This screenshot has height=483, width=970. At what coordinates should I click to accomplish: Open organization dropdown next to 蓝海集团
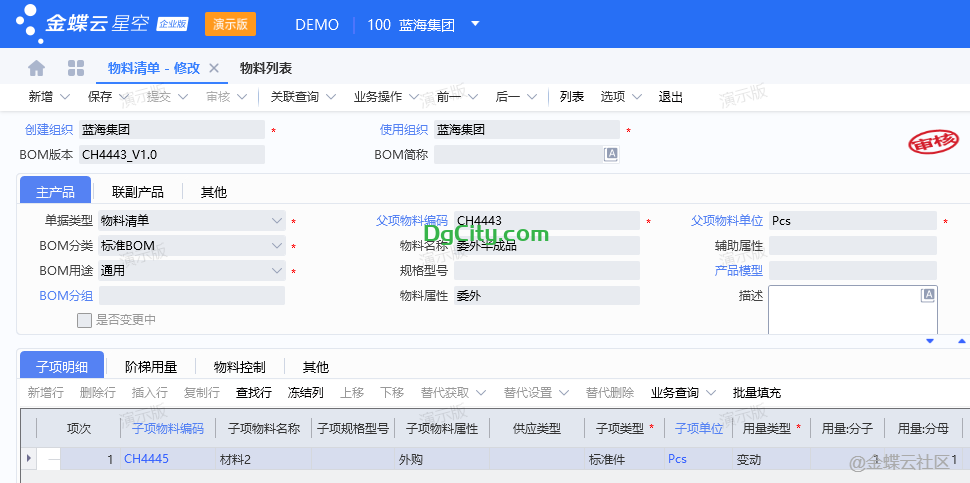click(x=475, y=24)
